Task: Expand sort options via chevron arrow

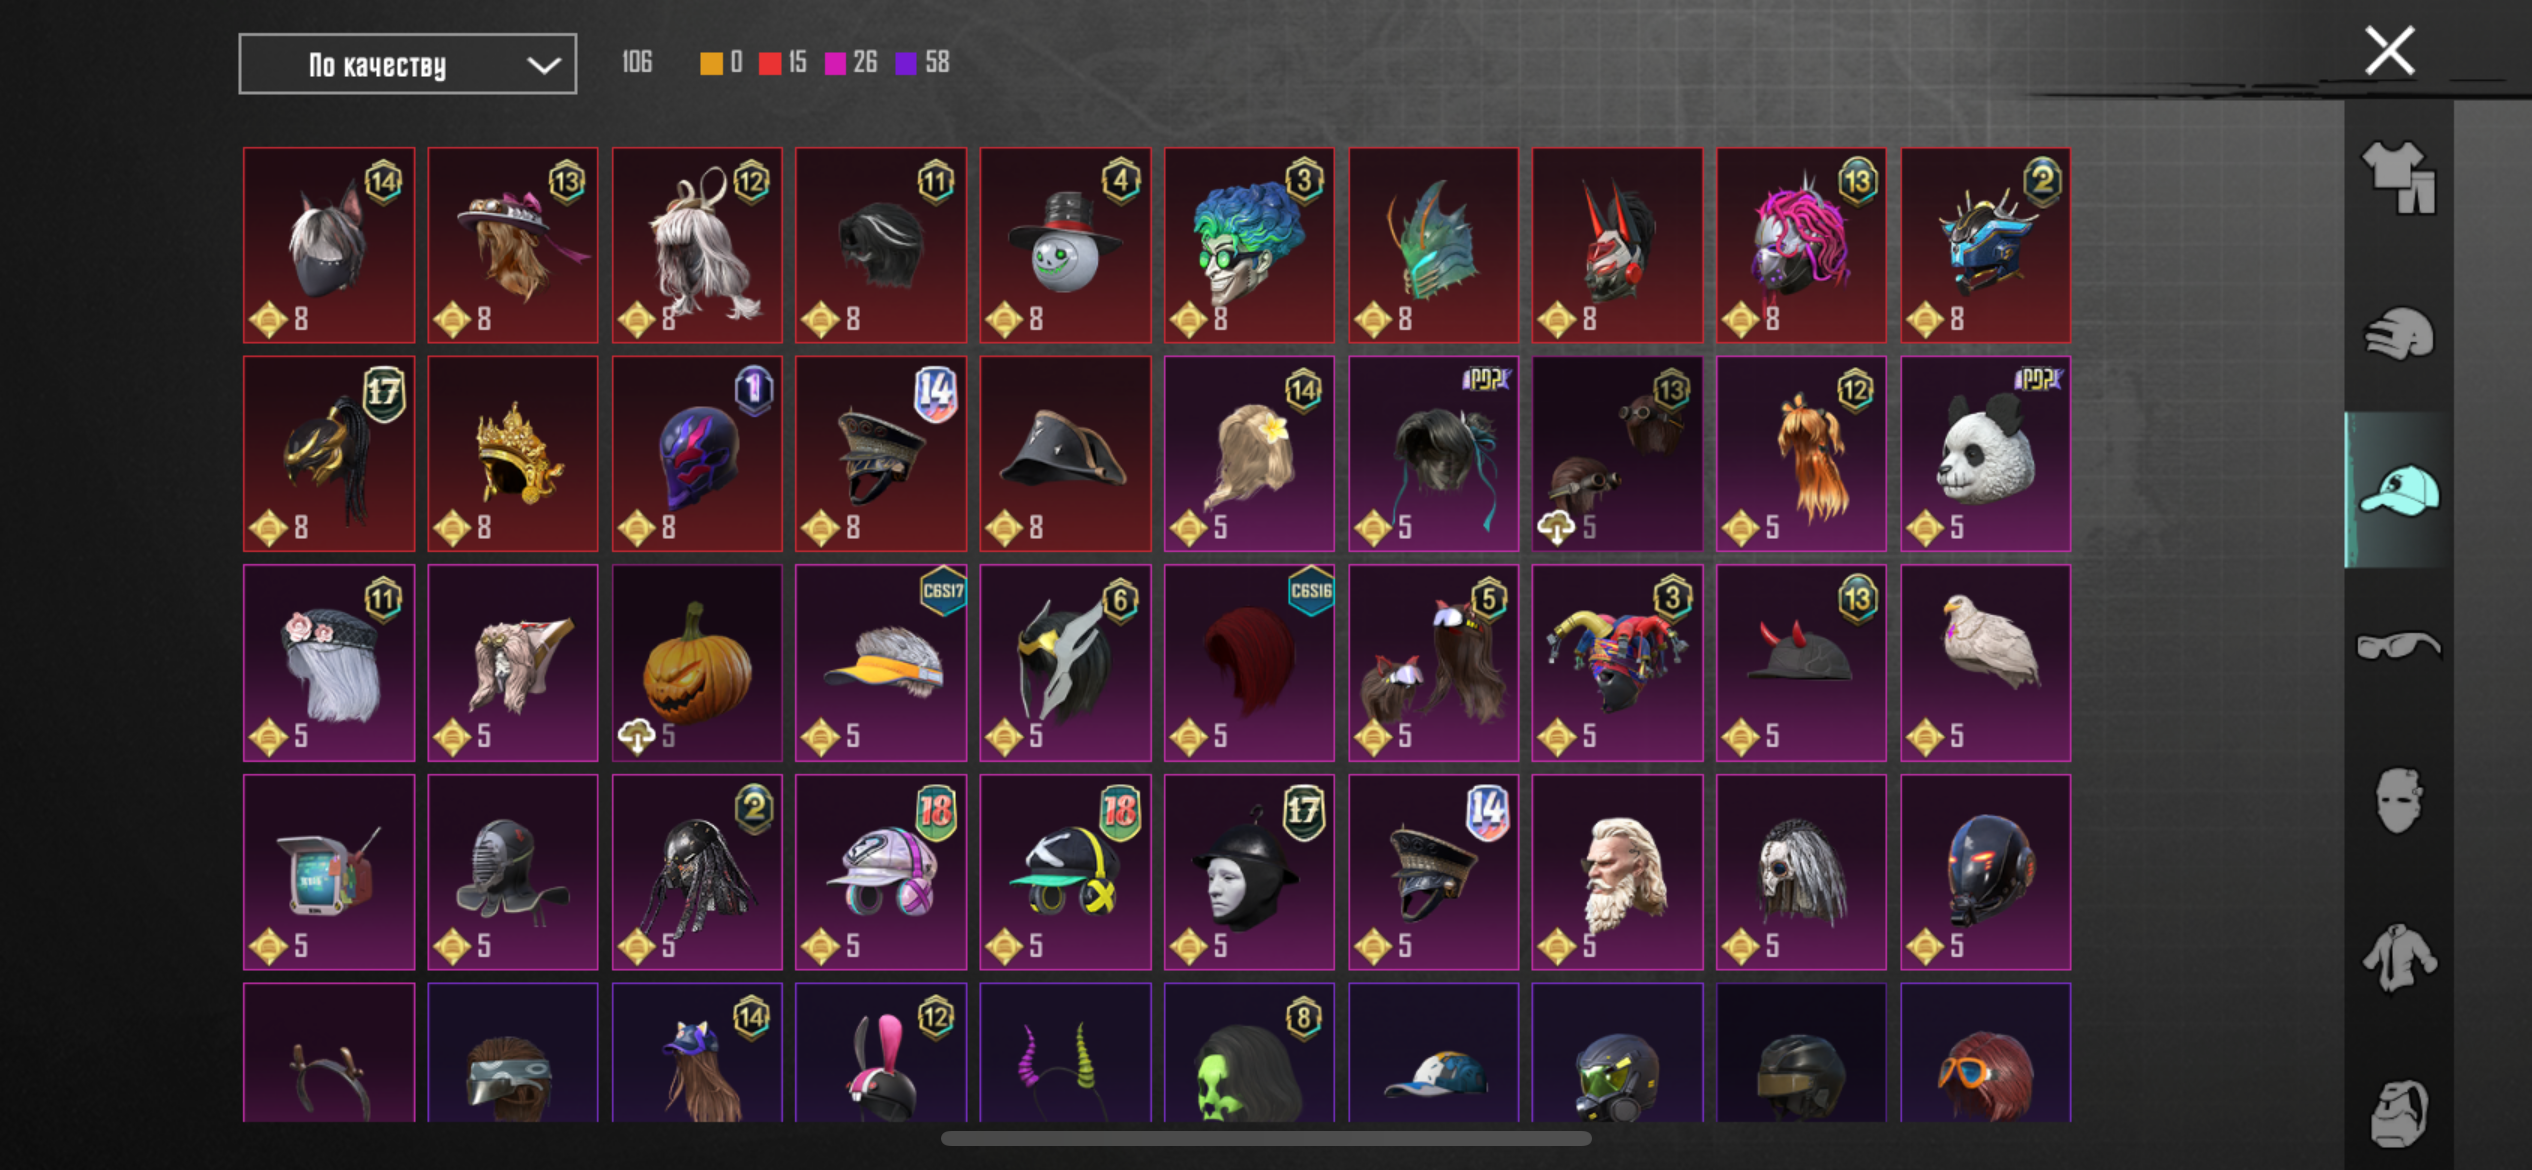Action: 543,66
